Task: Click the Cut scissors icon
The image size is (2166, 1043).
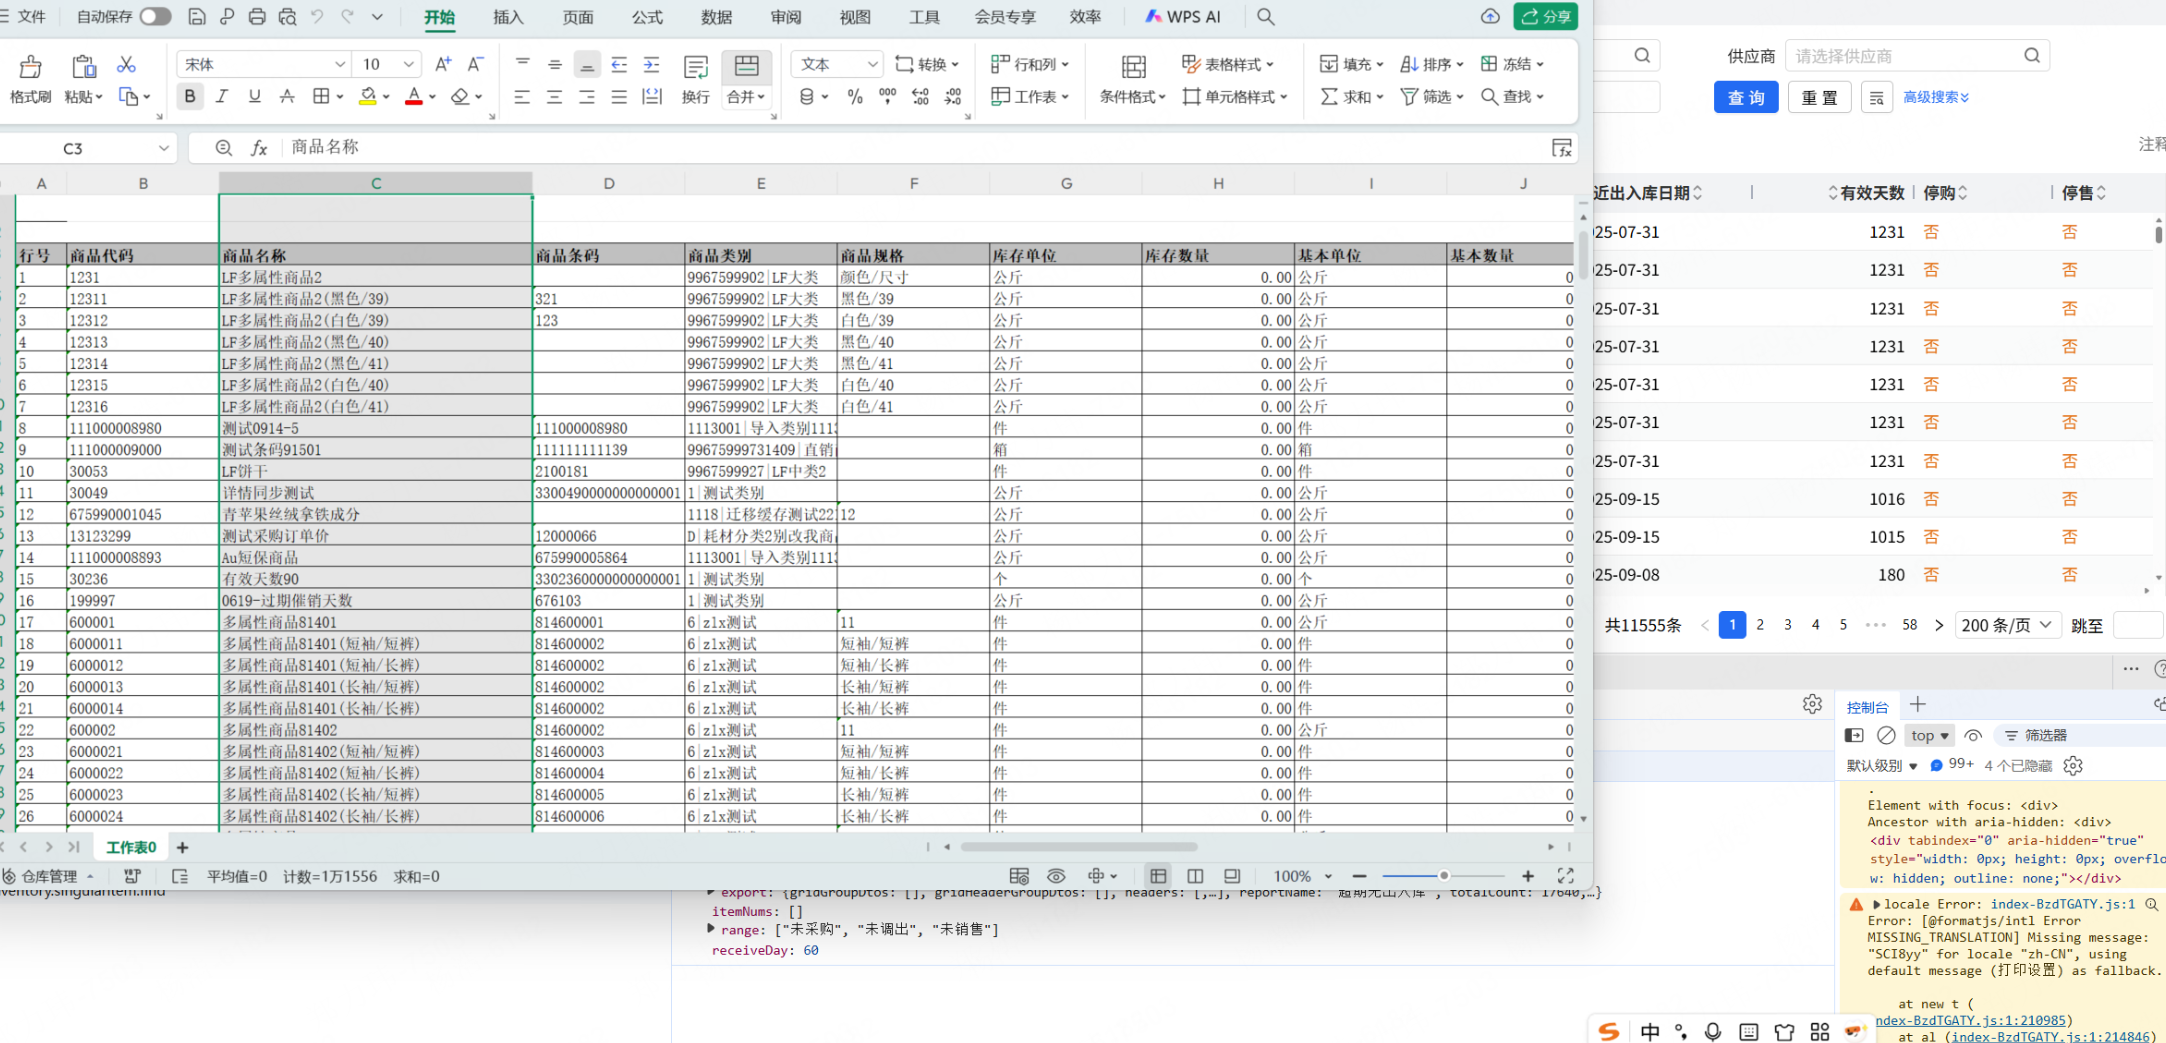Action: click(126, 65)
